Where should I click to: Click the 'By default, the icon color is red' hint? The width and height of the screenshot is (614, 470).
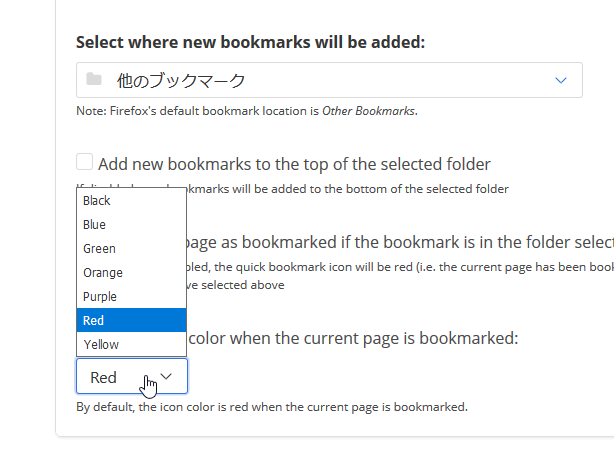pyautogui.click(x=272, y=407)
